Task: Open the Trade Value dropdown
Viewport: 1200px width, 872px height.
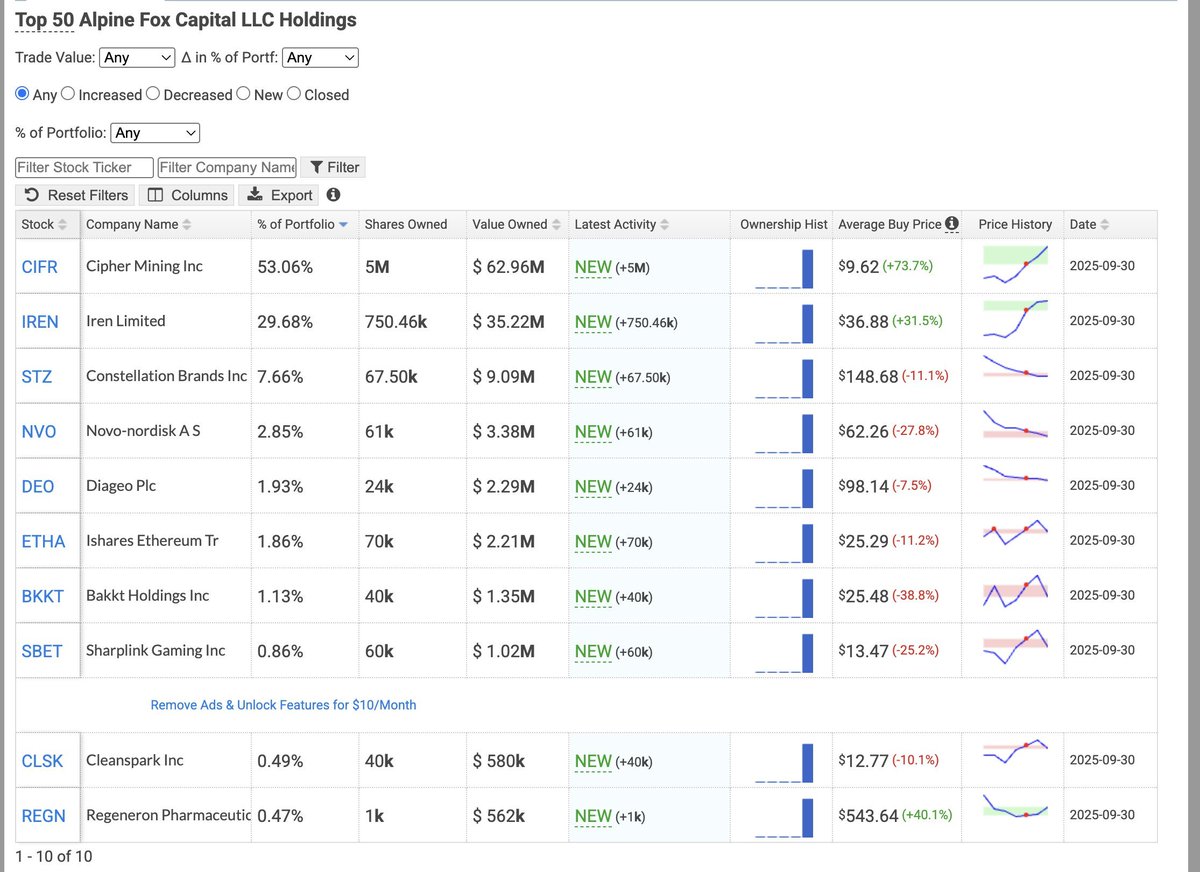Action: [x=138, y=58]
